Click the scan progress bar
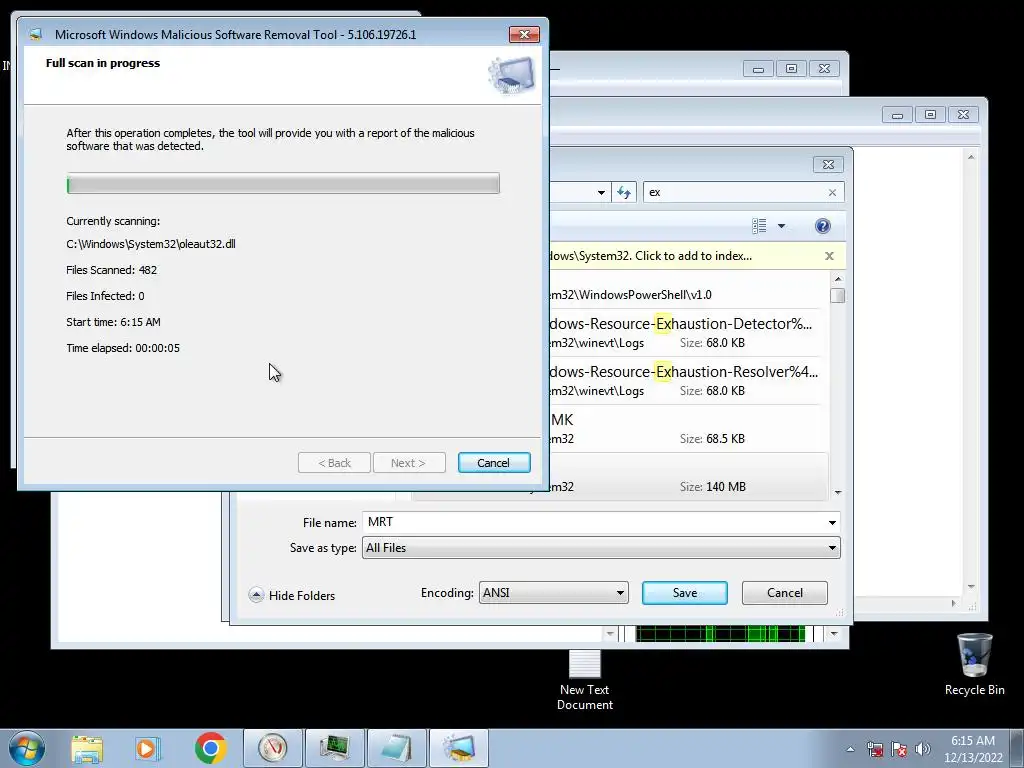Image resolution: width=1024 pixels, height=768 pixels. [283, 184]
